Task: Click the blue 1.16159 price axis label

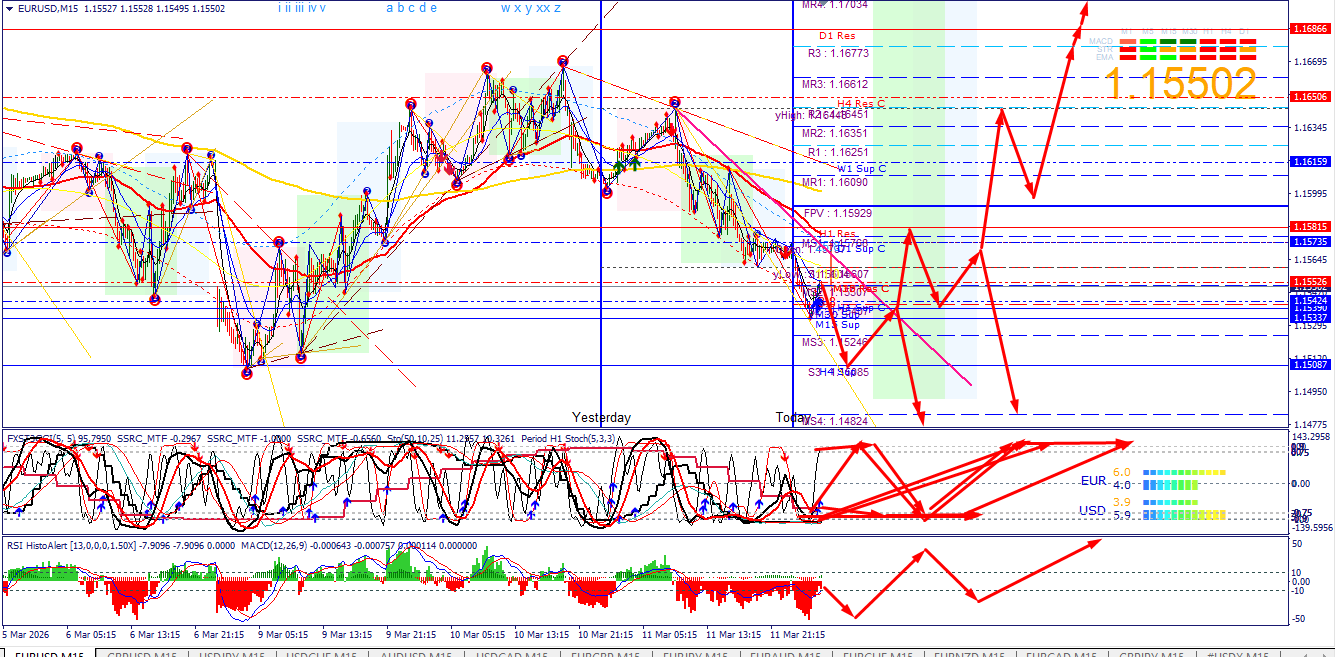Action: coord(1309,161)
